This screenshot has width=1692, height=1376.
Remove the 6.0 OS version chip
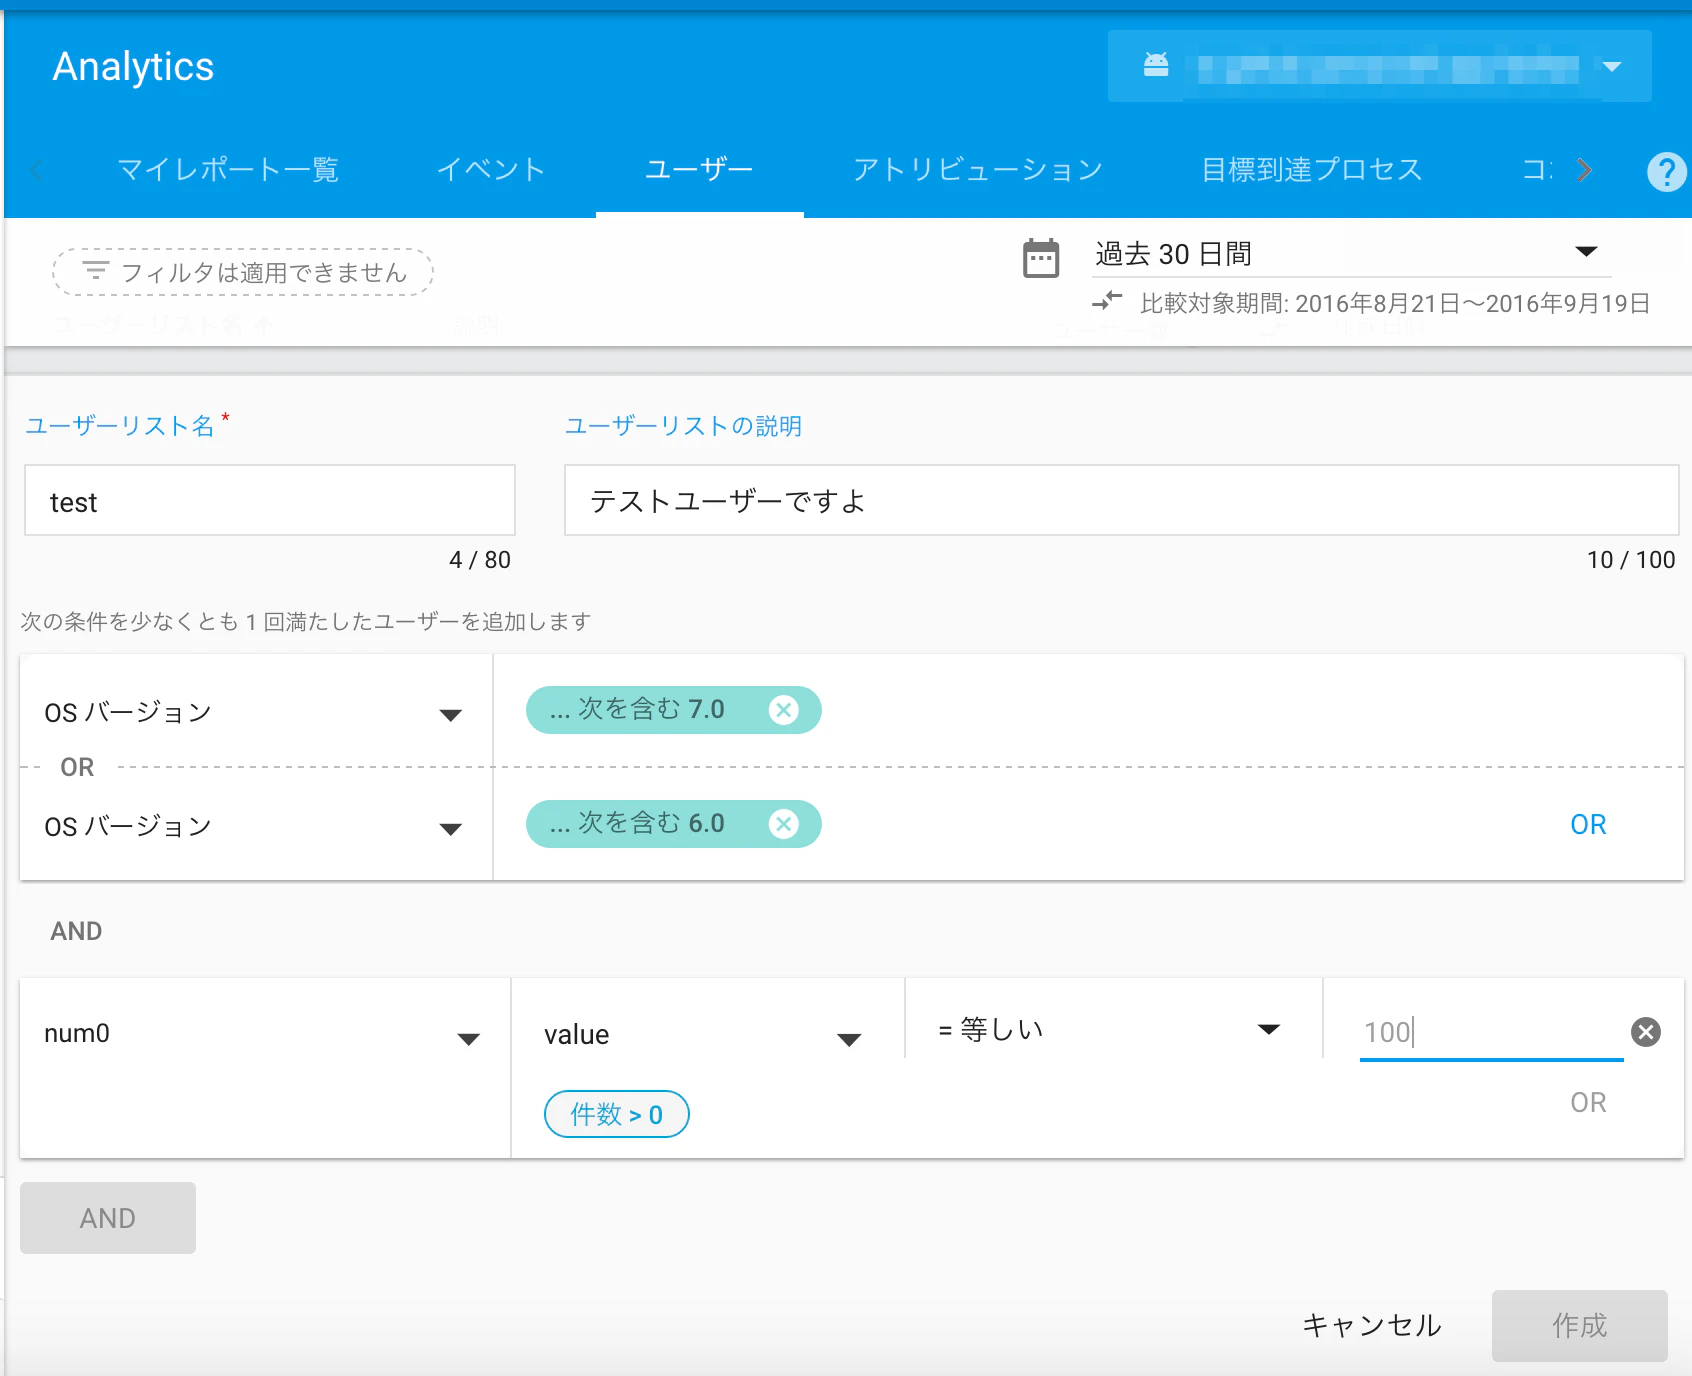point(784,824)
